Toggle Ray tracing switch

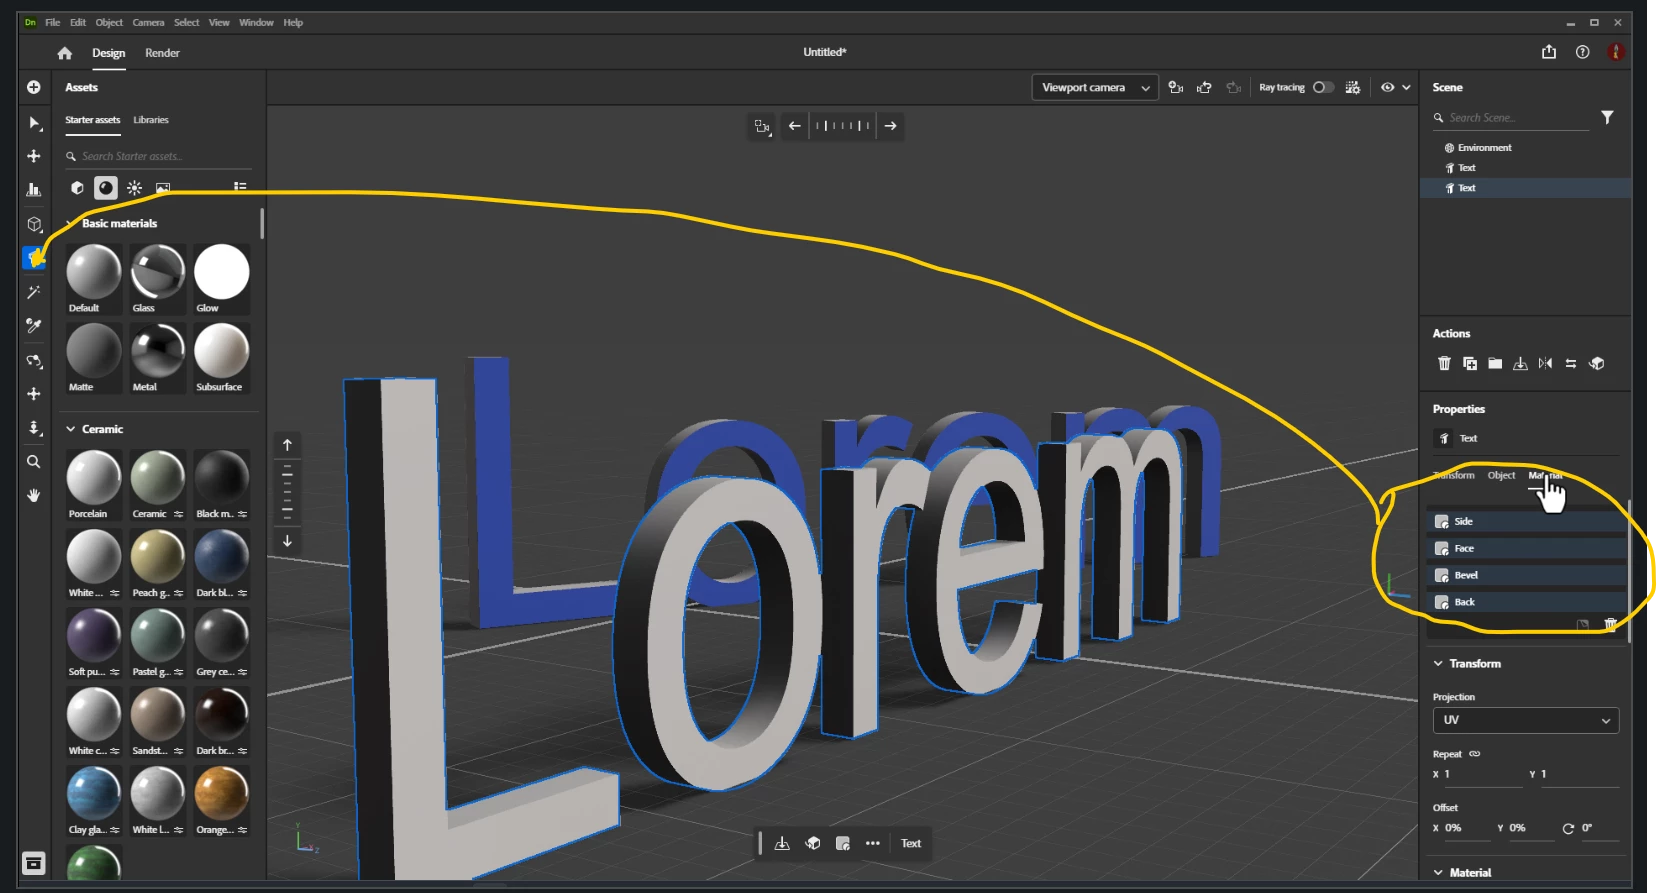pos(1323,88)
